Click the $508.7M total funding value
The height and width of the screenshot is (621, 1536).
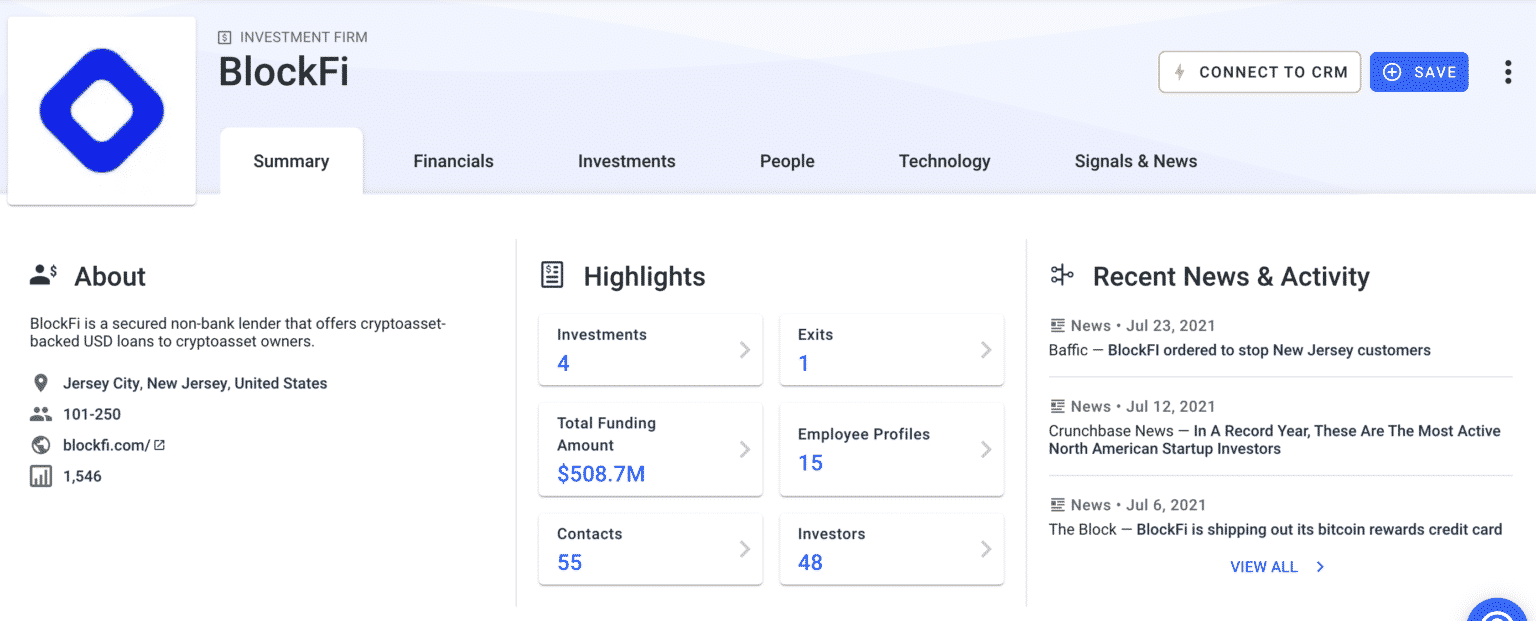(x=601, y=474)
